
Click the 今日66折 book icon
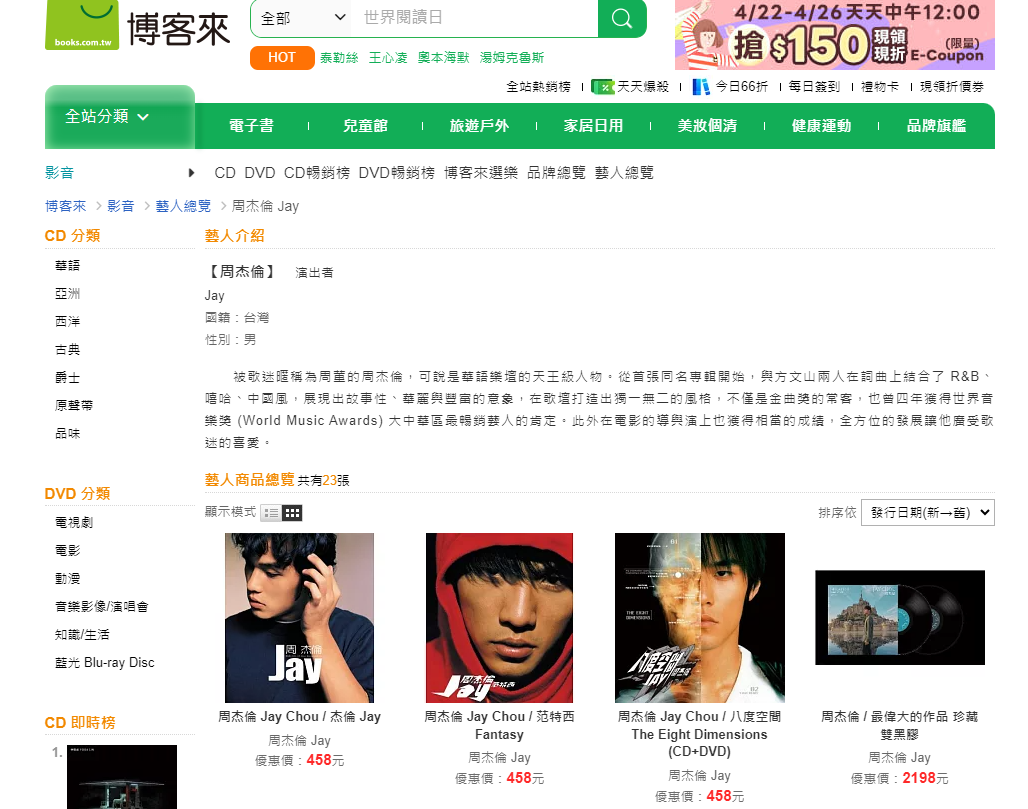tap(701, 87)
